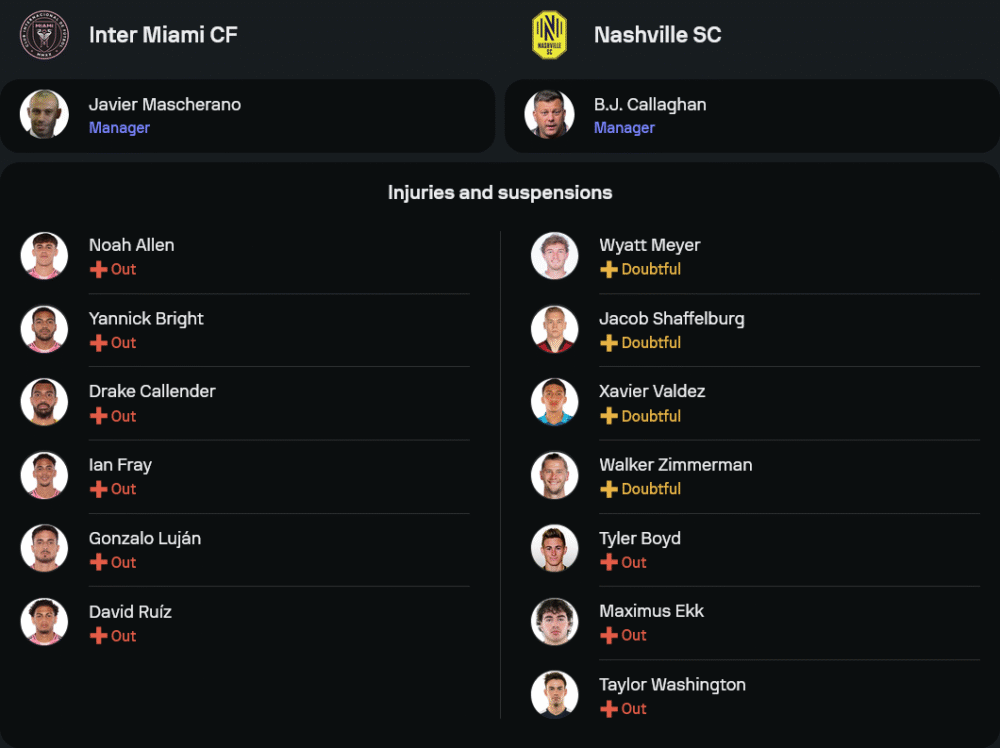
Task: Click the Nashville SC club logo
Action: [x=549, y=35]
